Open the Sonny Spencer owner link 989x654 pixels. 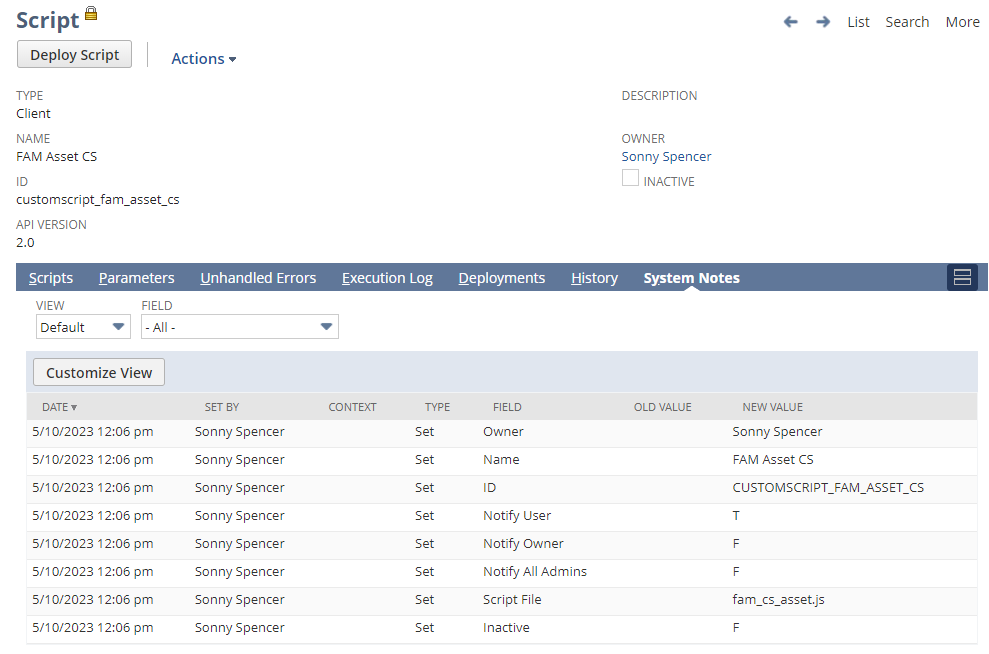tap(666, 156)
